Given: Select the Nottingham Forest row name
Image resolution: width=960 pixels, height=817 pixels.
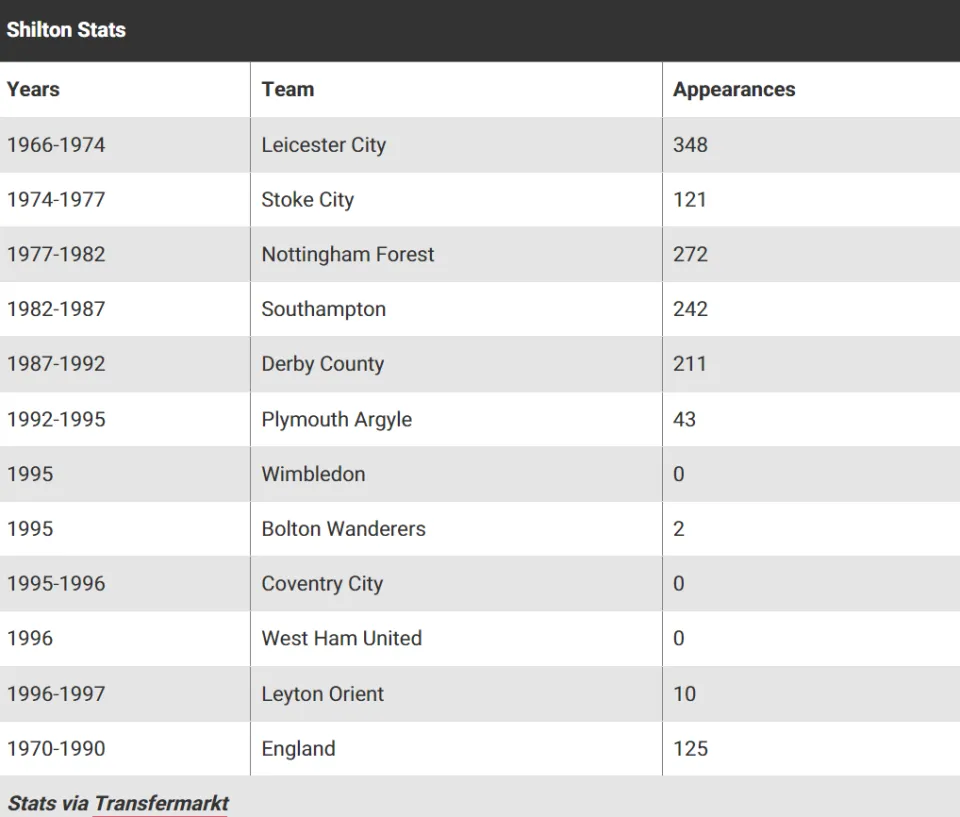Looking at the screenshot, I should click(348, 254).
